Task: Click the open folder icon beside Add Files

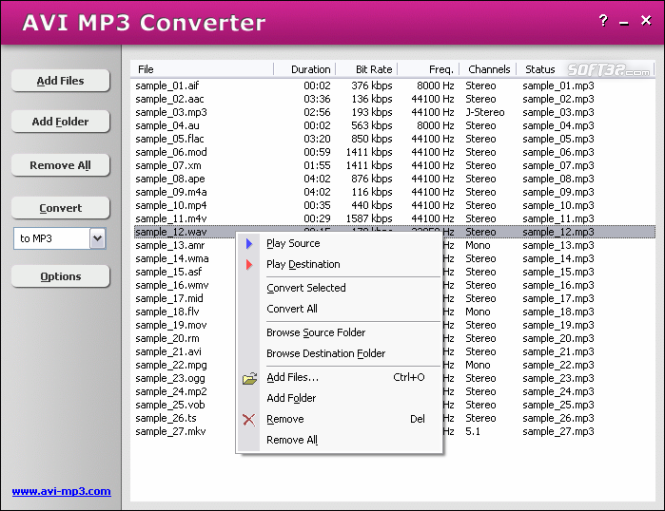Action: 250,378
